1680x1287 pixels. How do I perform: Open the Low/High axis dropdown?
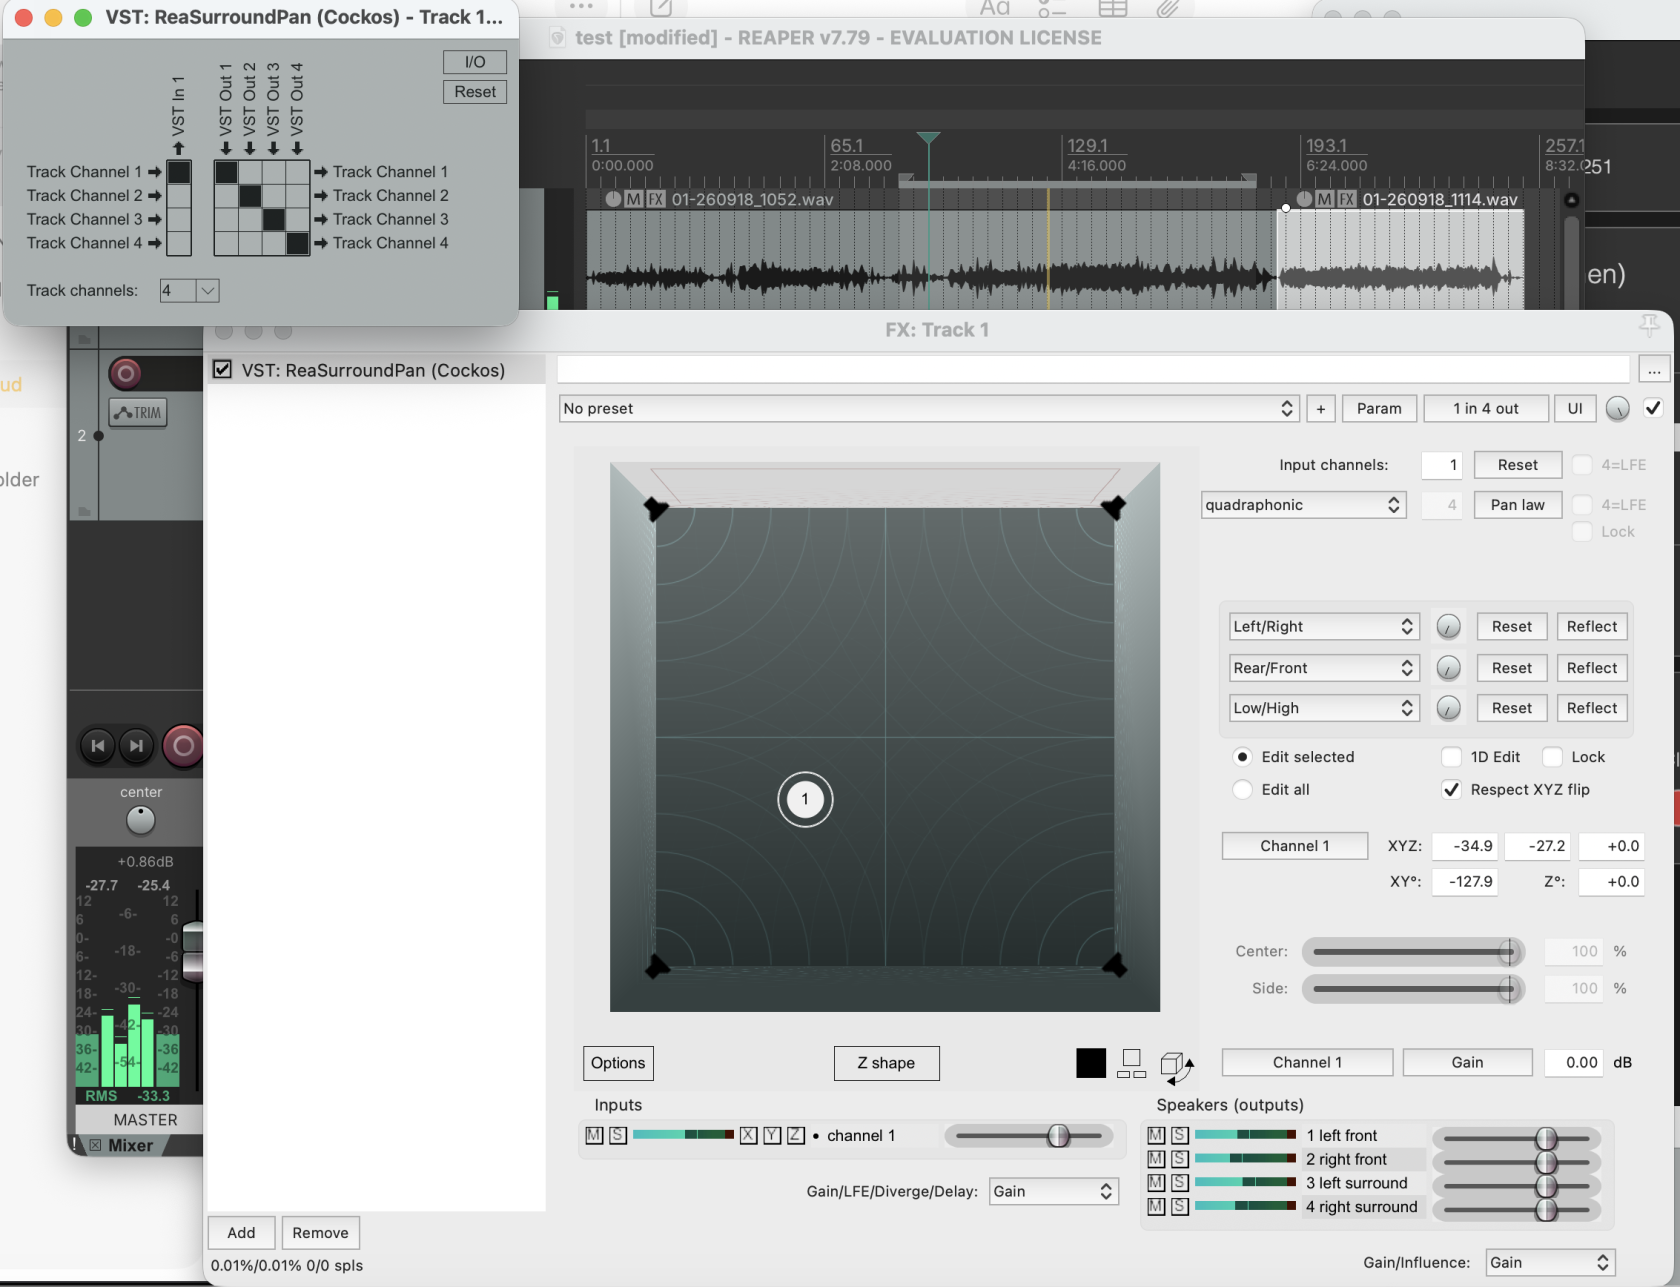[1323, 708]
